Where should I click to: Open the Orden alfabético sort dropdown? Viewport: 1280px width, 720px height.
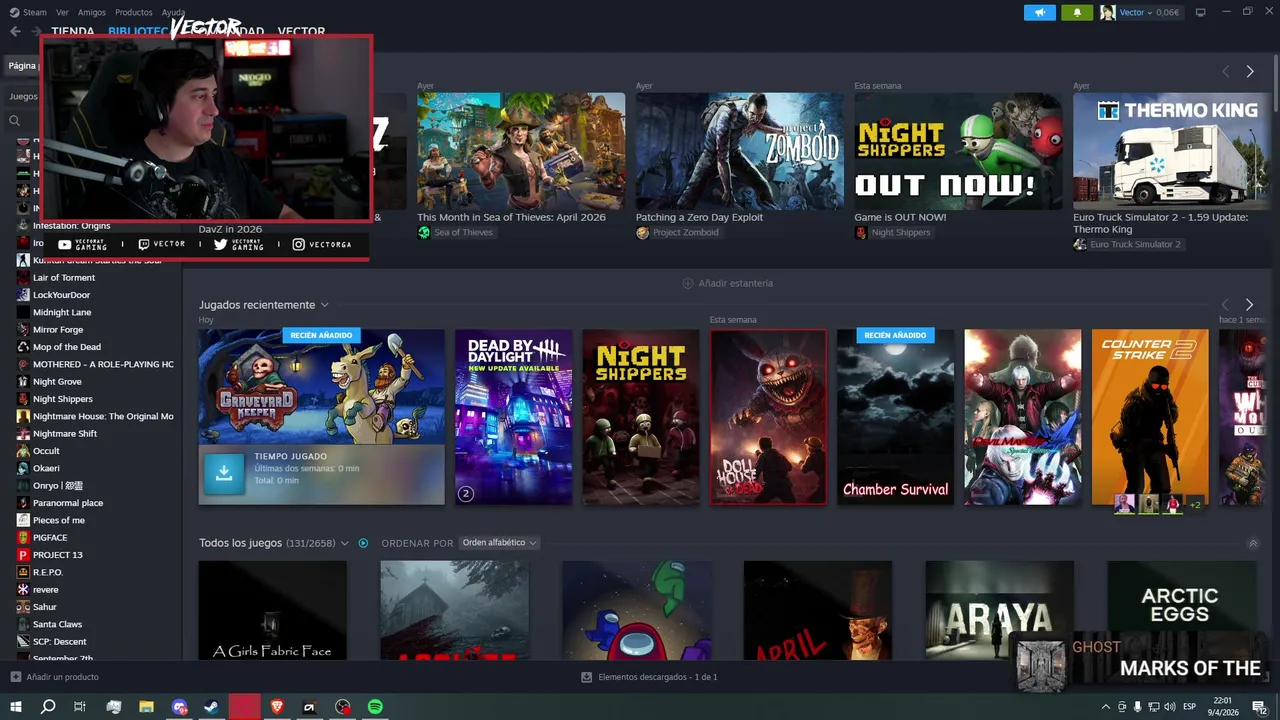coord(499,543)
